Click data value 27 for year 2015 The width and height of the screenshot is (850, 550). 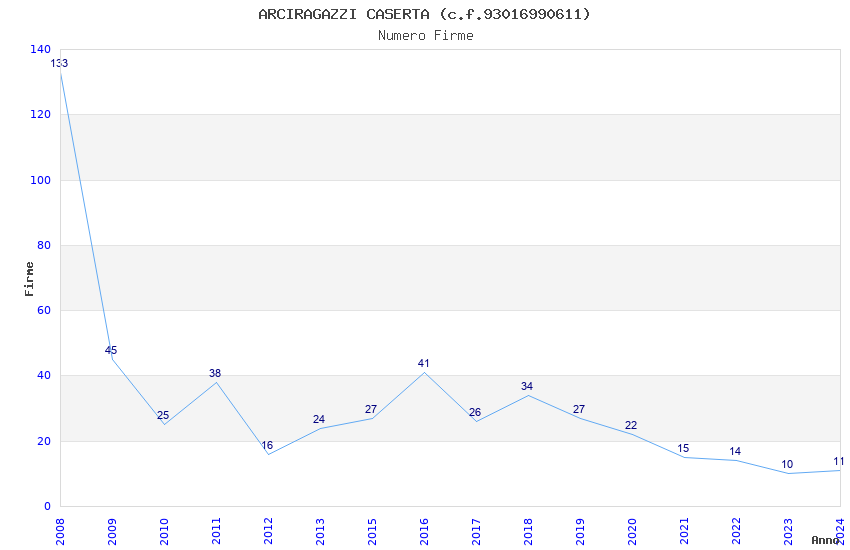click(371, 409)
